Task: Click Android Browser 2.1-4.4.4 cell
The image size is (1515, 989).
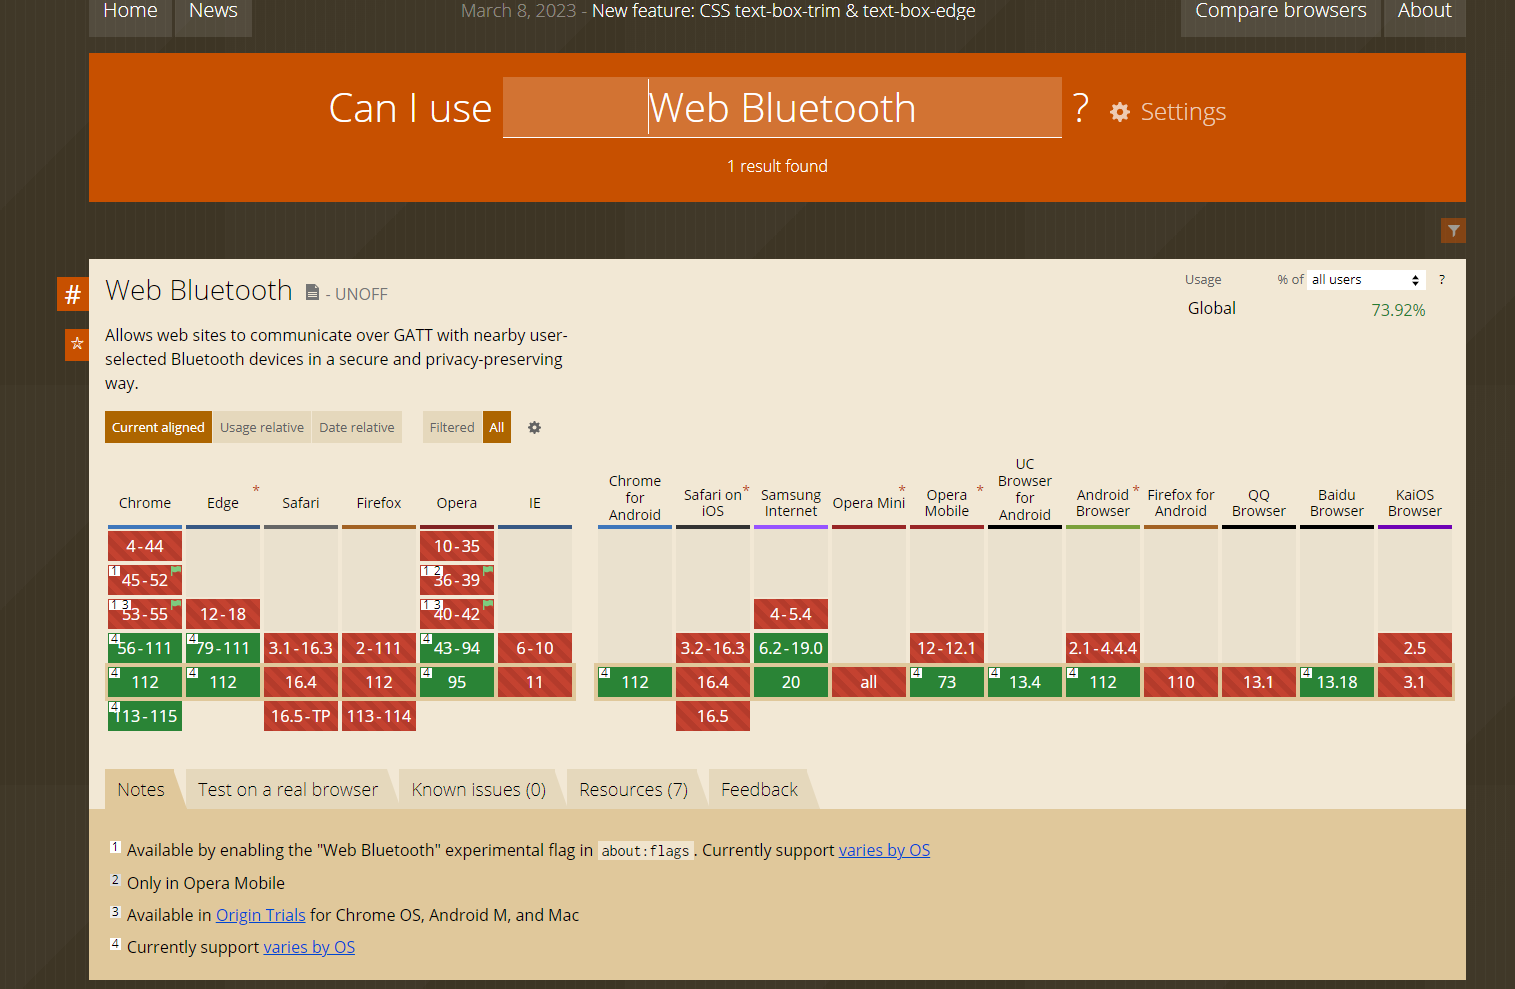Action: coord(1103,648)
